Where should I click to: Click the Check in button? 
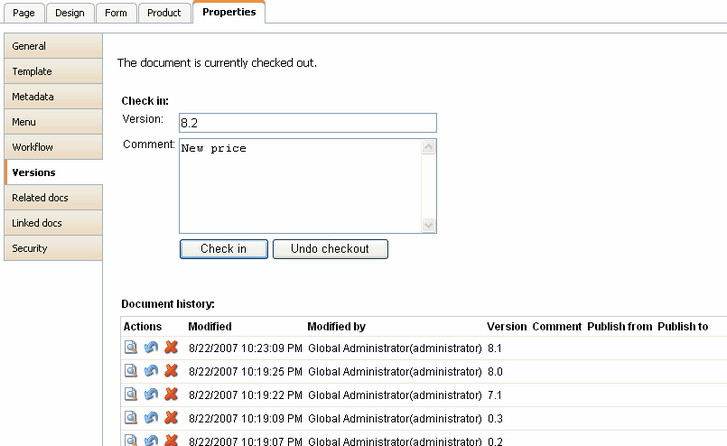pyautogui.click(x=223, y=249)
